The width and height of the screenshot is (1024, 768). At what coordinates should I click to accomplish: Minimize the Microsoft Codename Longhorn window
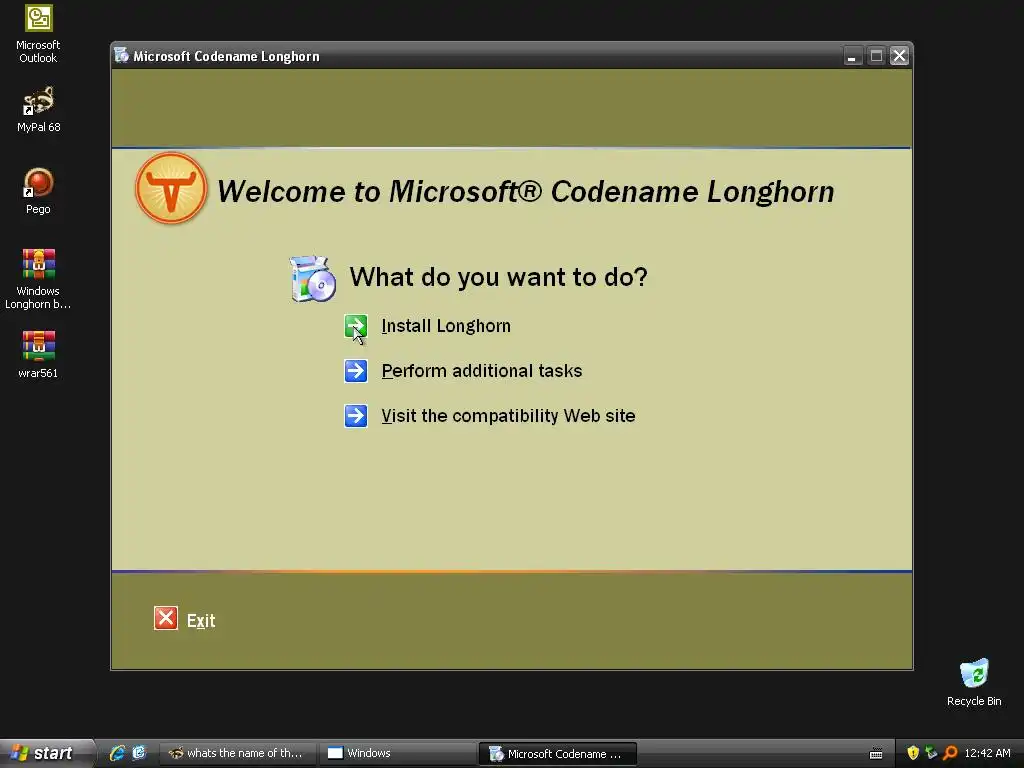pos(852,56)
